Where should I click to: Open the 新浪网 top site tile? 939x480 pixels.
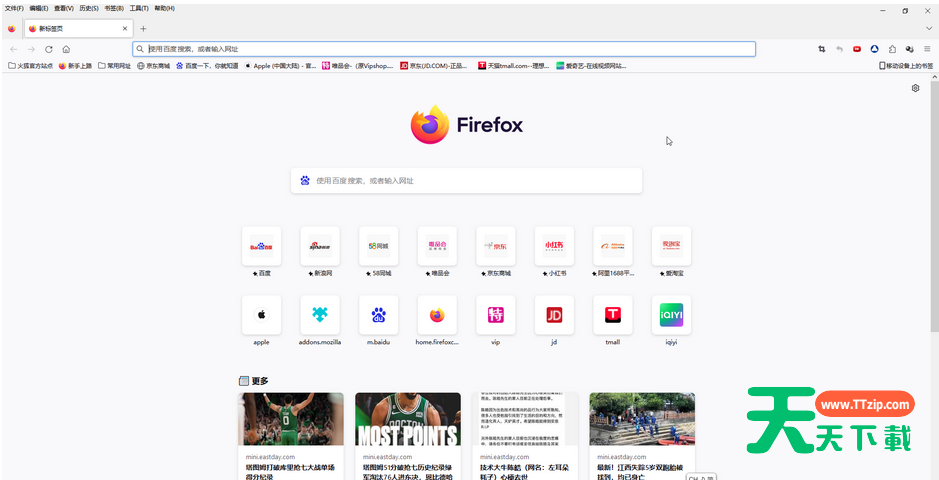point(320,246)
